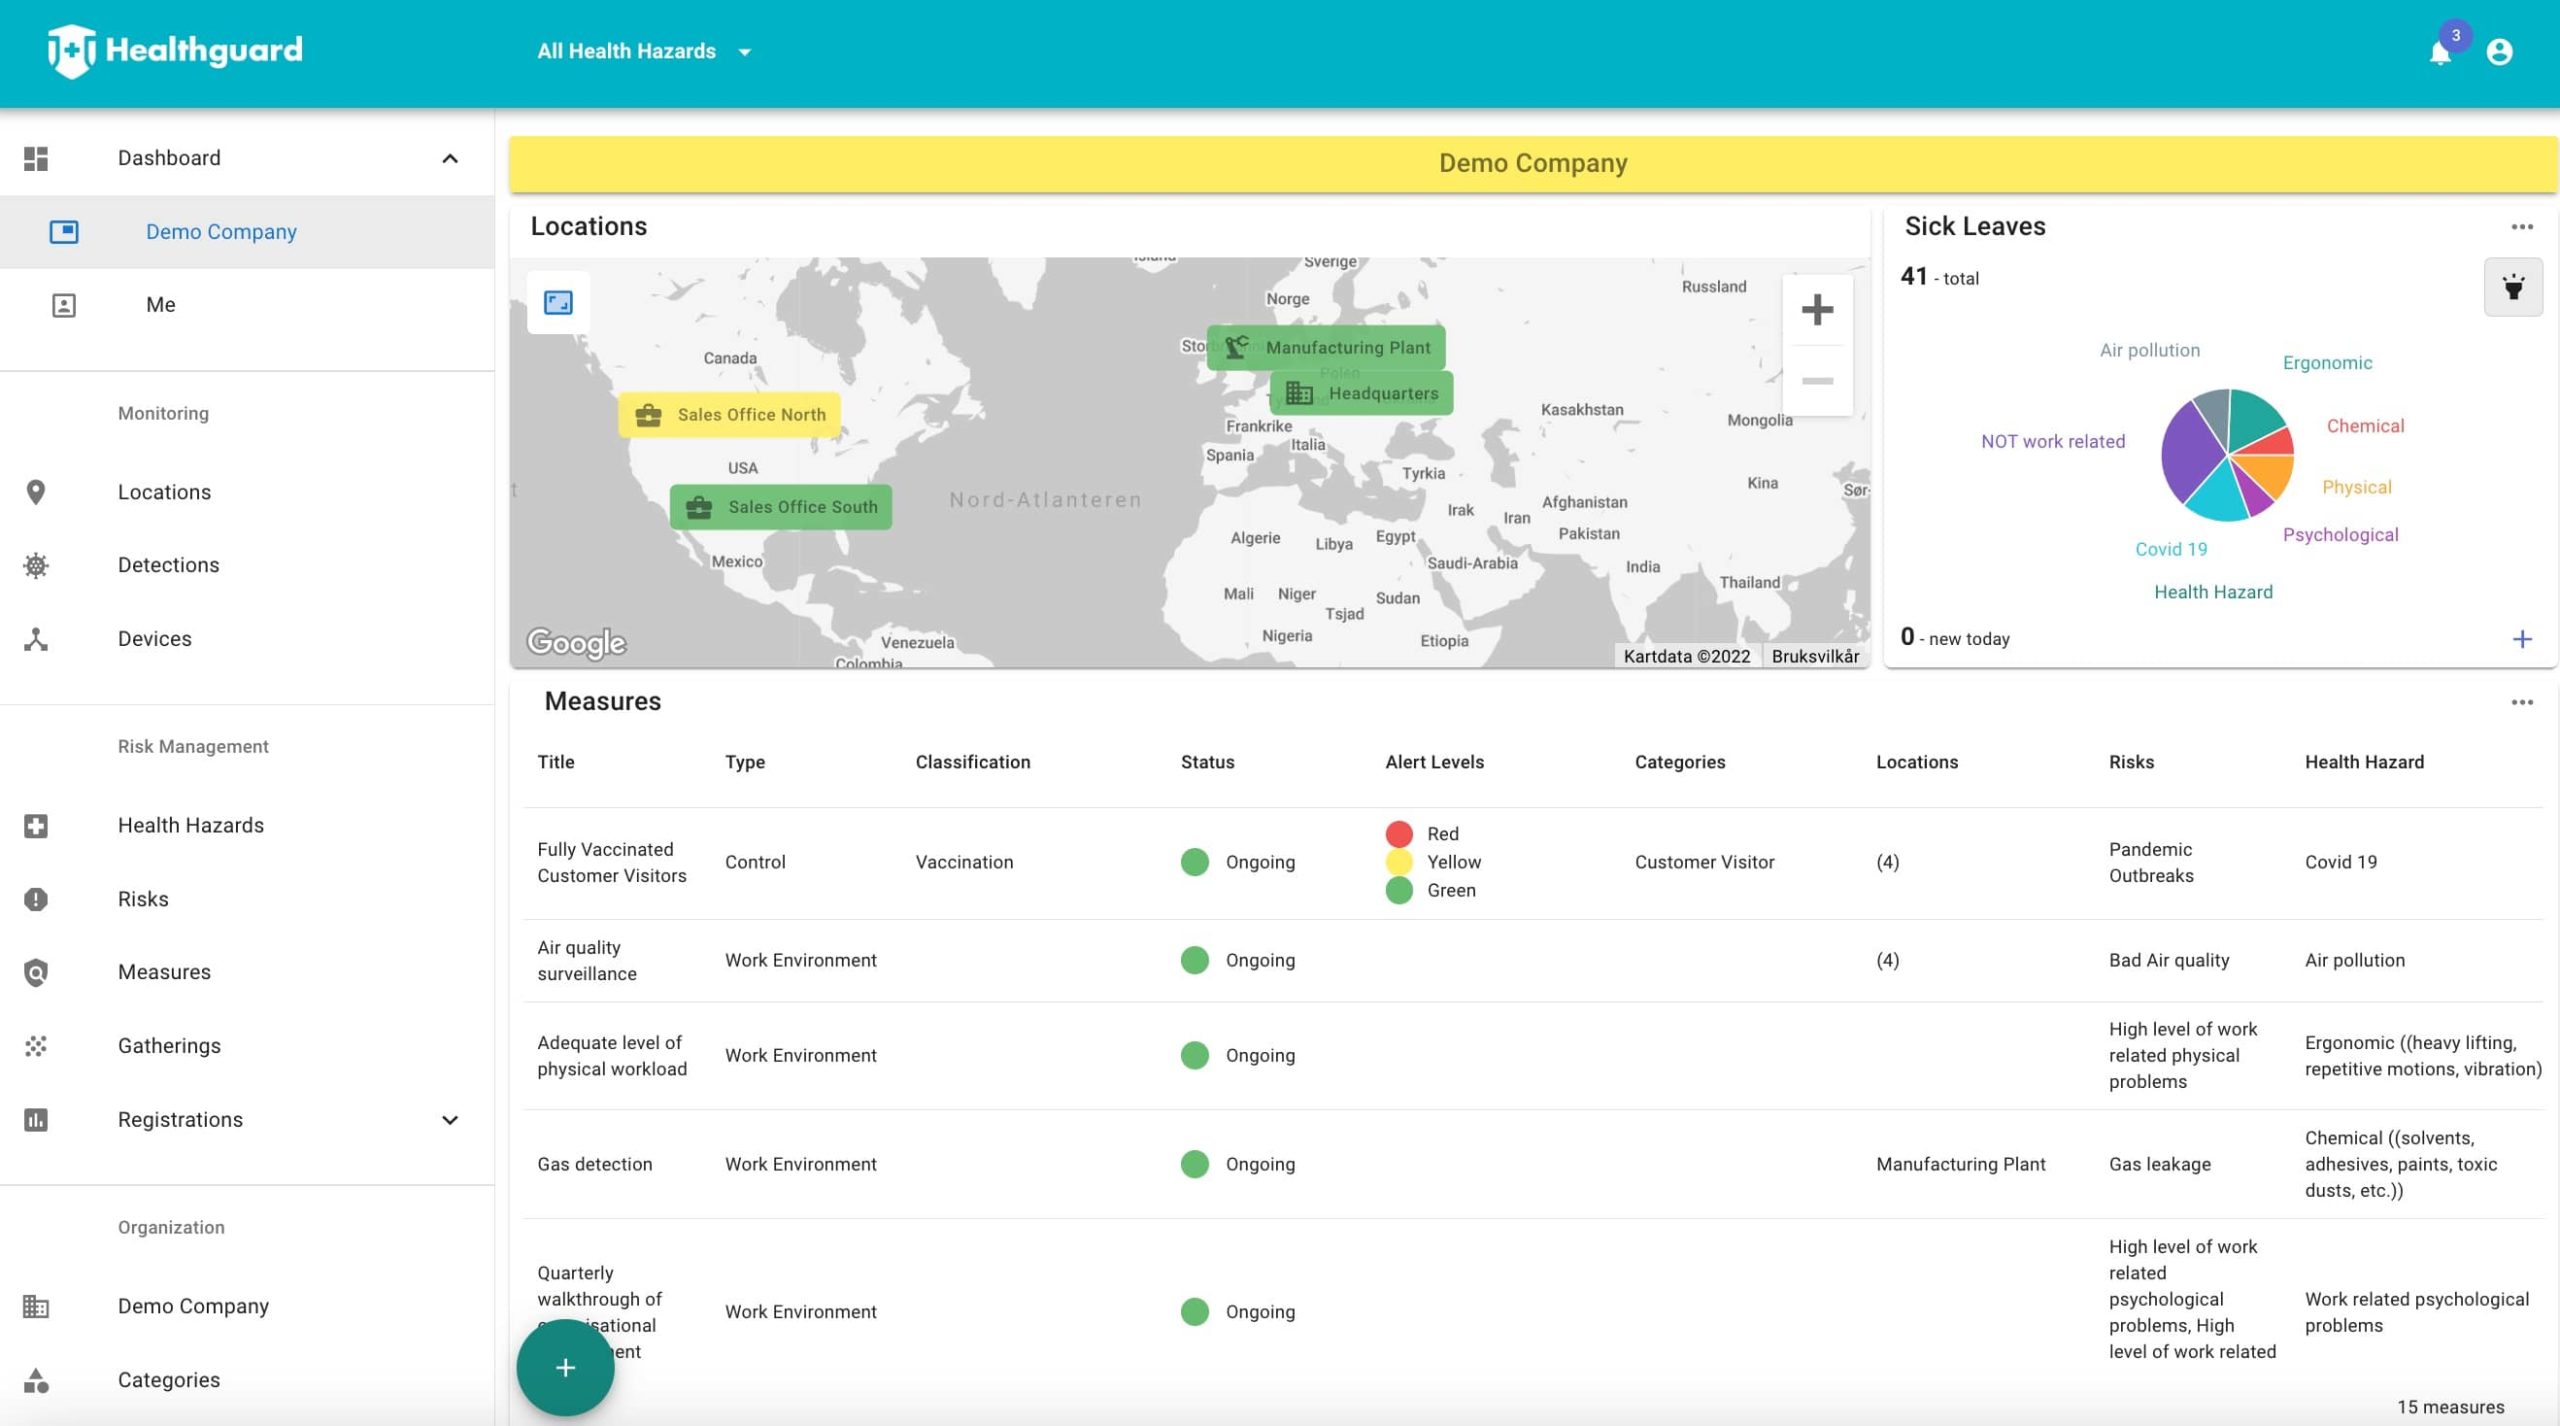The image size is (2560, 1426).
Task: Open the user account profile icon
Action: (2499, 52)
